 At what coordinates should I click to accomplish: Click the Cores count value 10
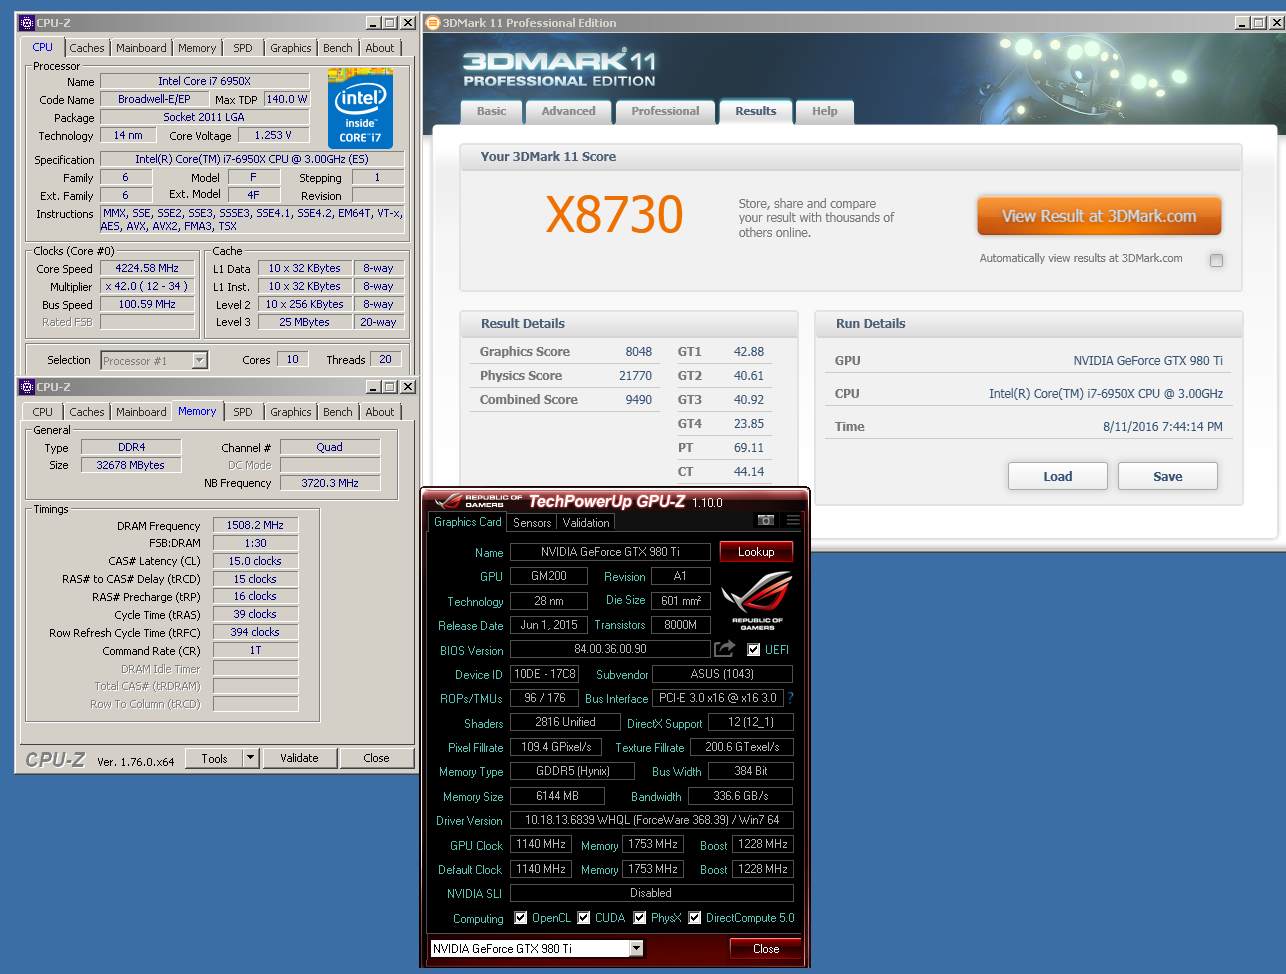292,359
